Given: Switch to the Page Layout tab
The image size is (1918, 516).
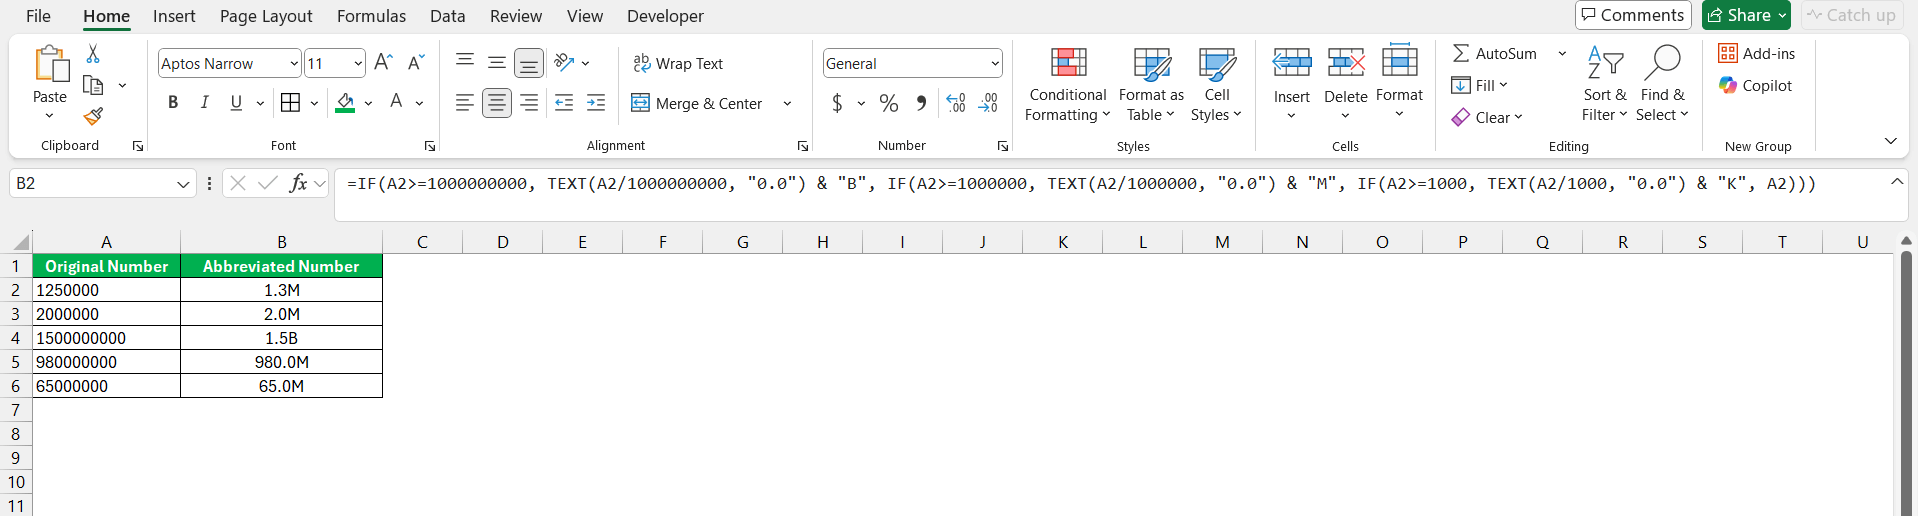Looking at the screenshot, I should (x=266, y=16).
